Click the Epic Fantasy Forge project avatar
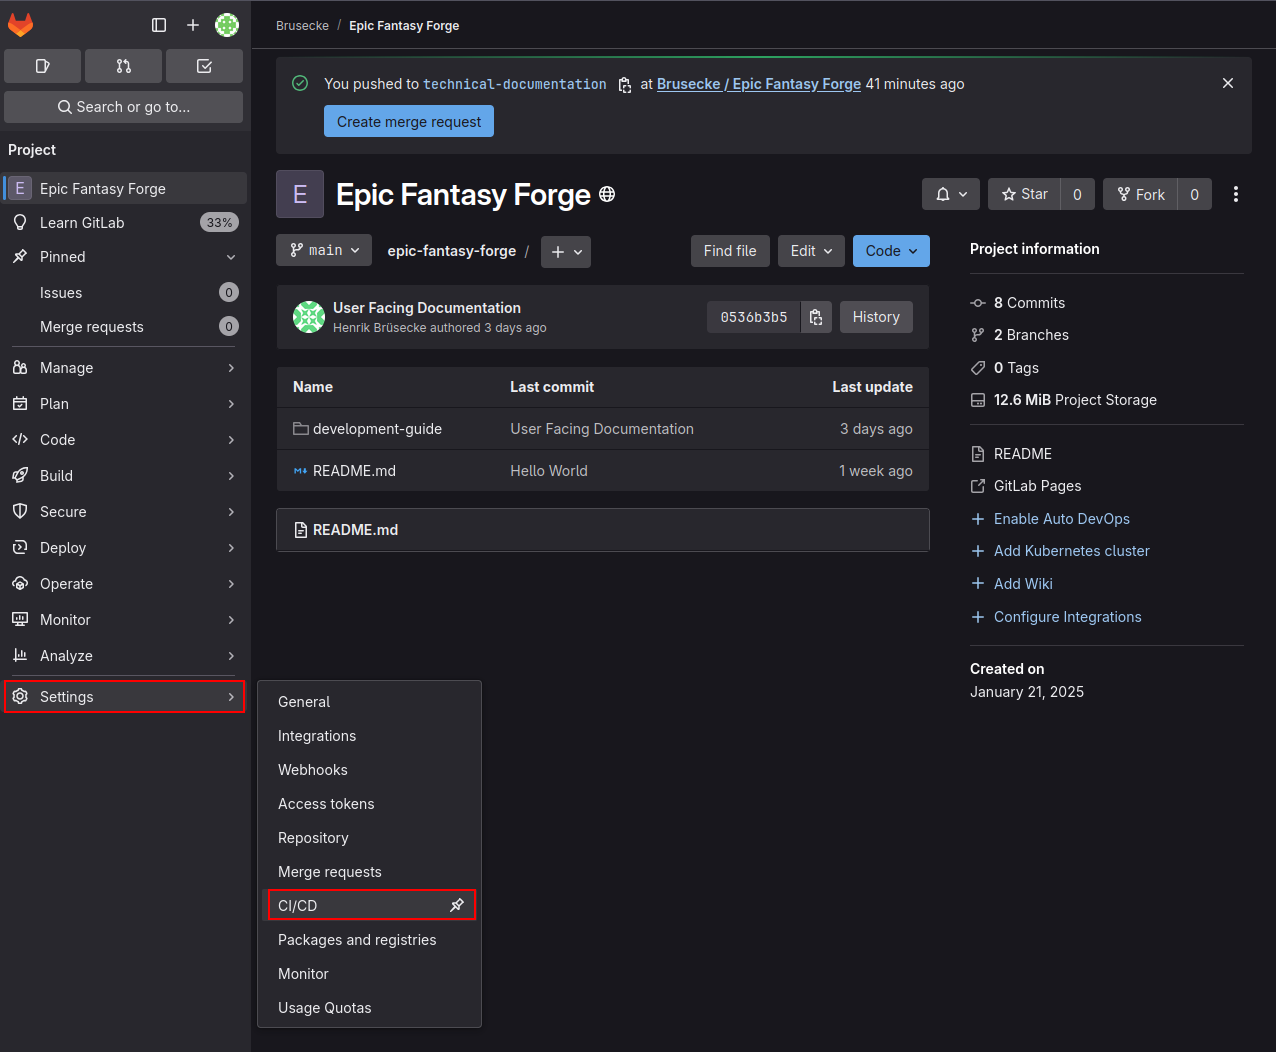This screenshot has width=1276, height=1052. click(300, 194)
